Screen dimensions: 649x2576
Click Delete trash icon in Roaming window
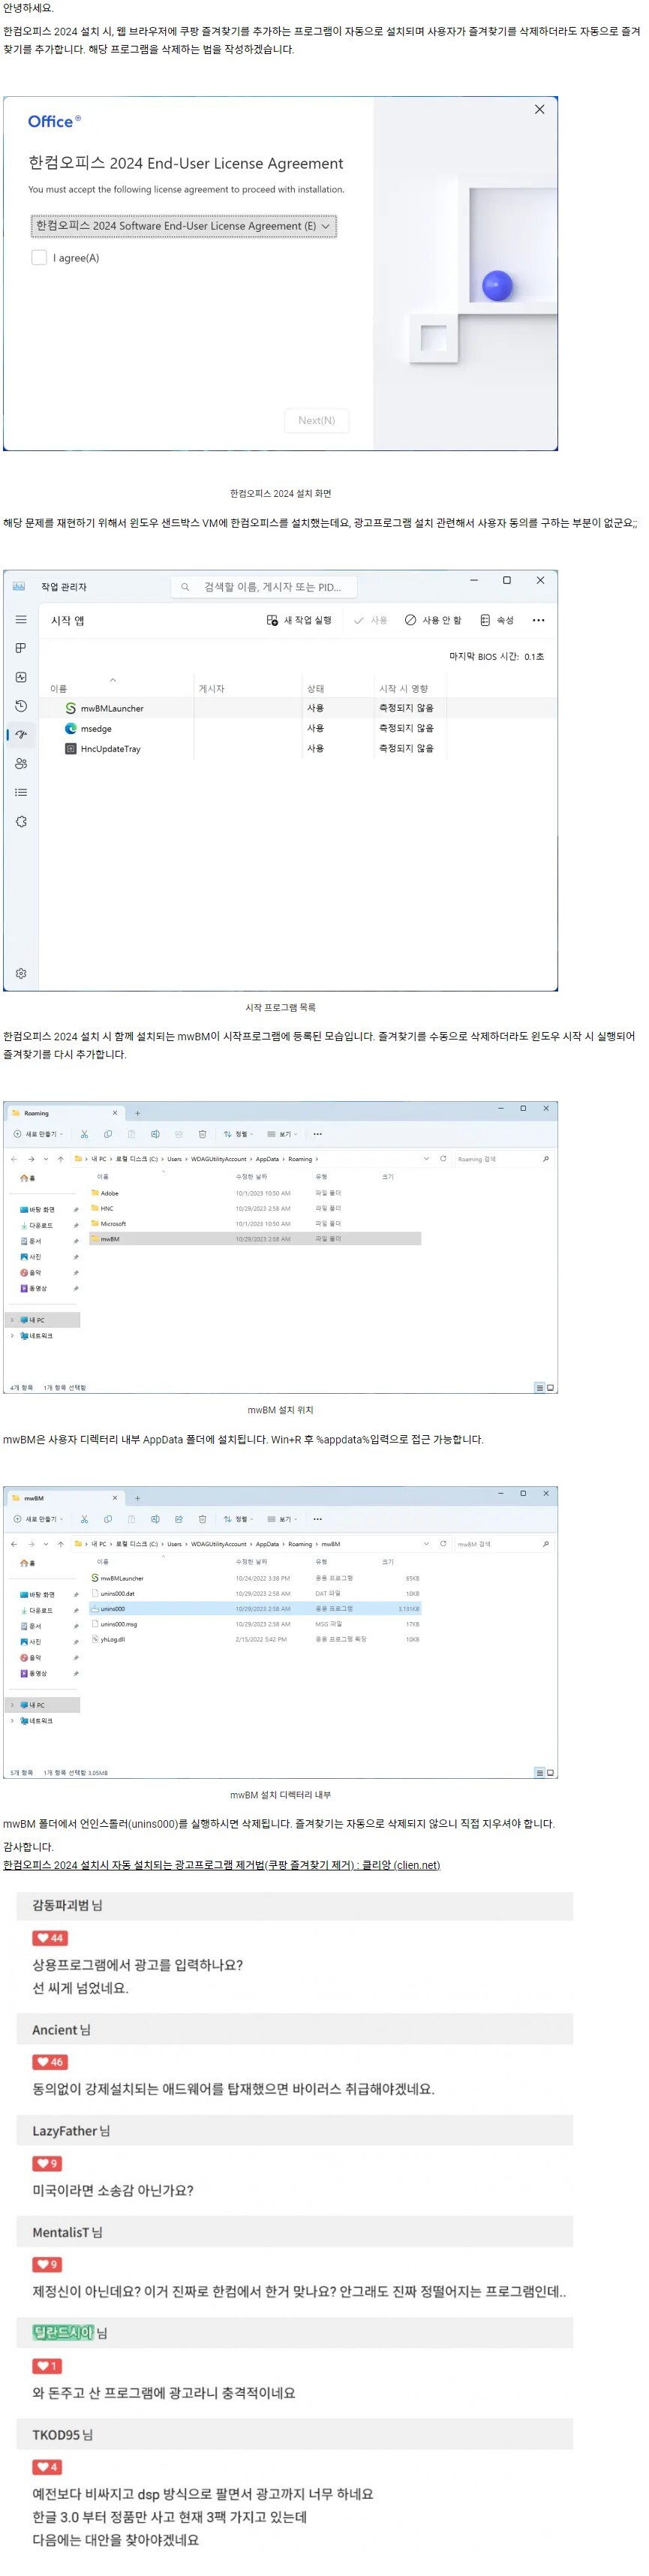202,1134
